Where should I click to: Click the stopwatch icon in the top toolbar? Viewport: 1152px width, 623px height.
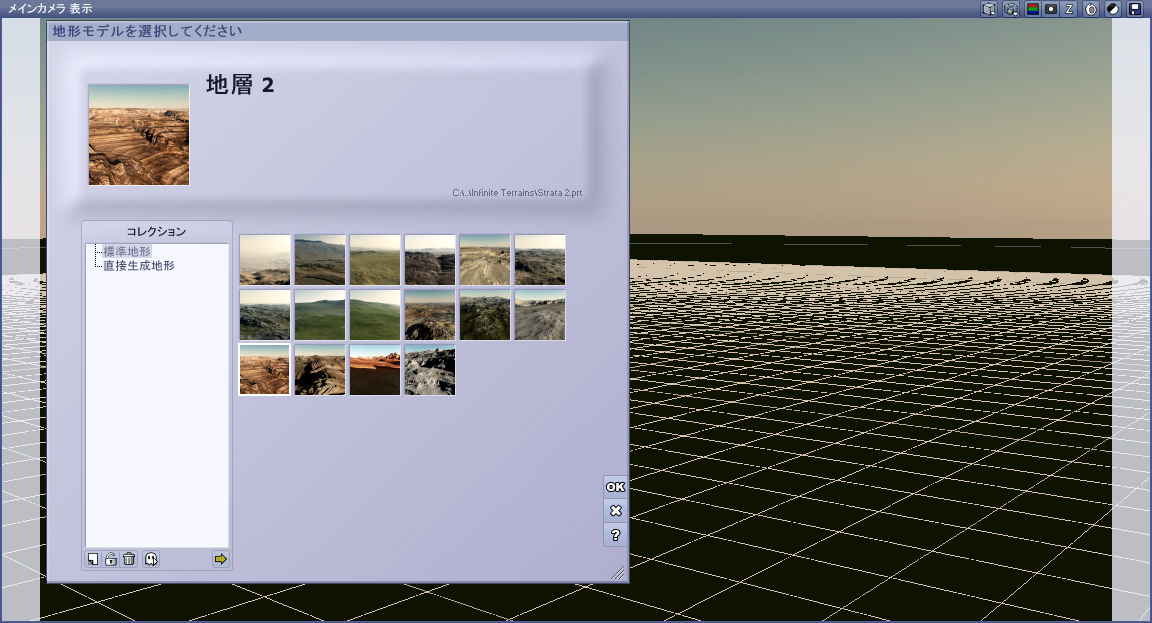pos(1091,9)
